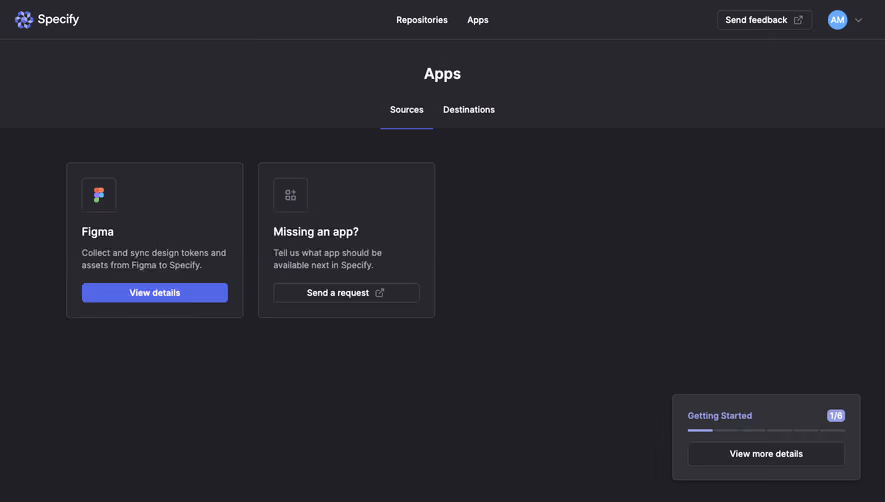Click View more details button

coord(766,453)
